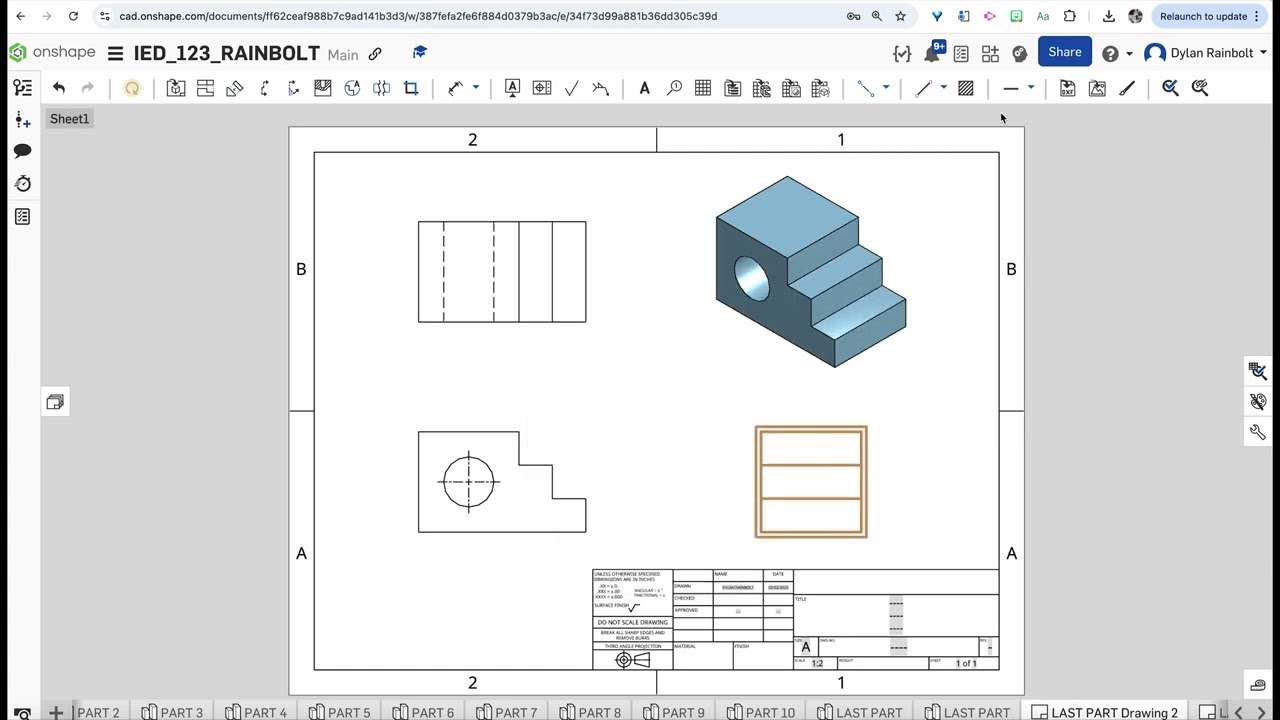Select the shaded isometric view
1280x720 pixels.
point(811,272)
